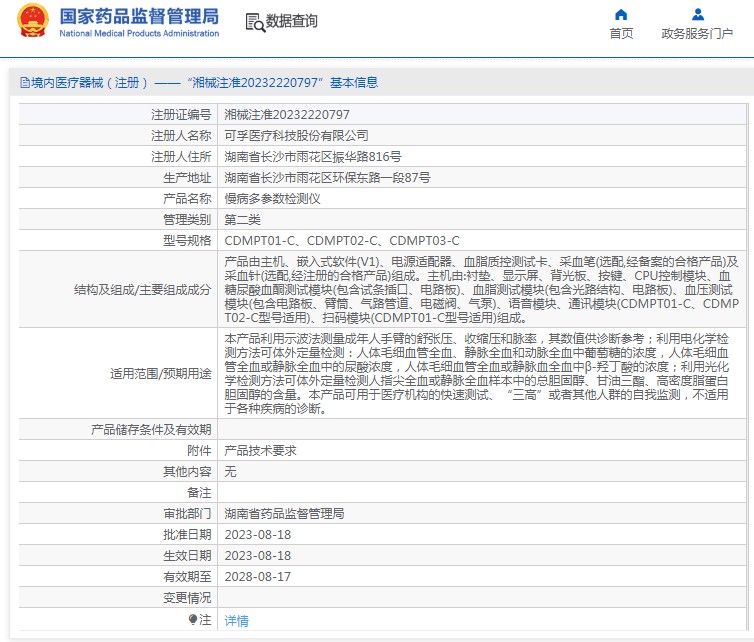Click the 注册证编号 row label
The width and height of the screenshot is (754, 642).
(181, 114)
